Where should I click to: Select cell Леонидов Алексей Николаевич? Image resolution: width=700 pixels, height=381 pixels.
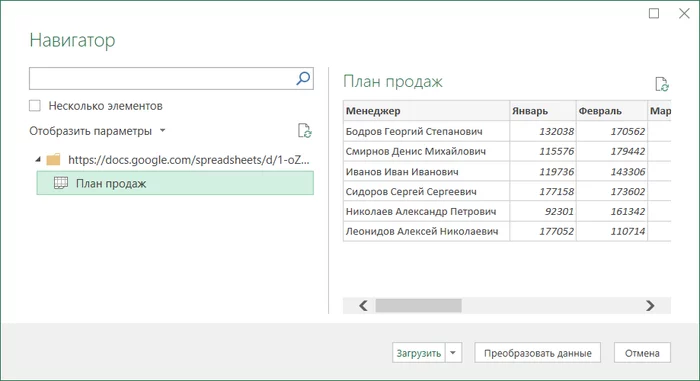426,231
